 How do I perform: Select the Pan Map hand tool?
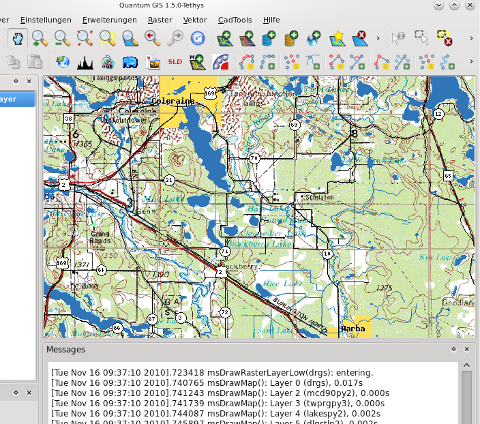point(17,39)
